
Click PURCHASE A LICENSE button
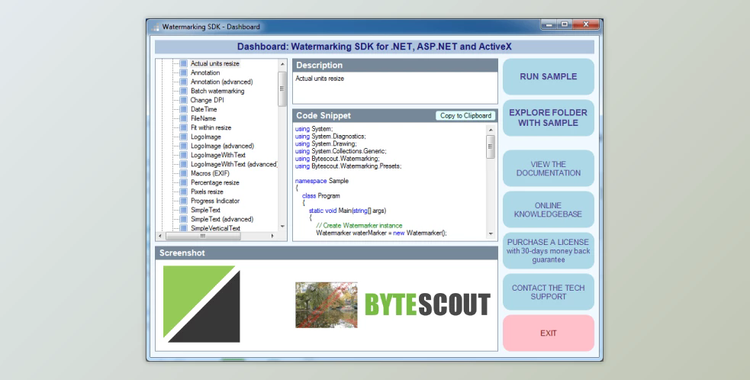pos(548,251)
